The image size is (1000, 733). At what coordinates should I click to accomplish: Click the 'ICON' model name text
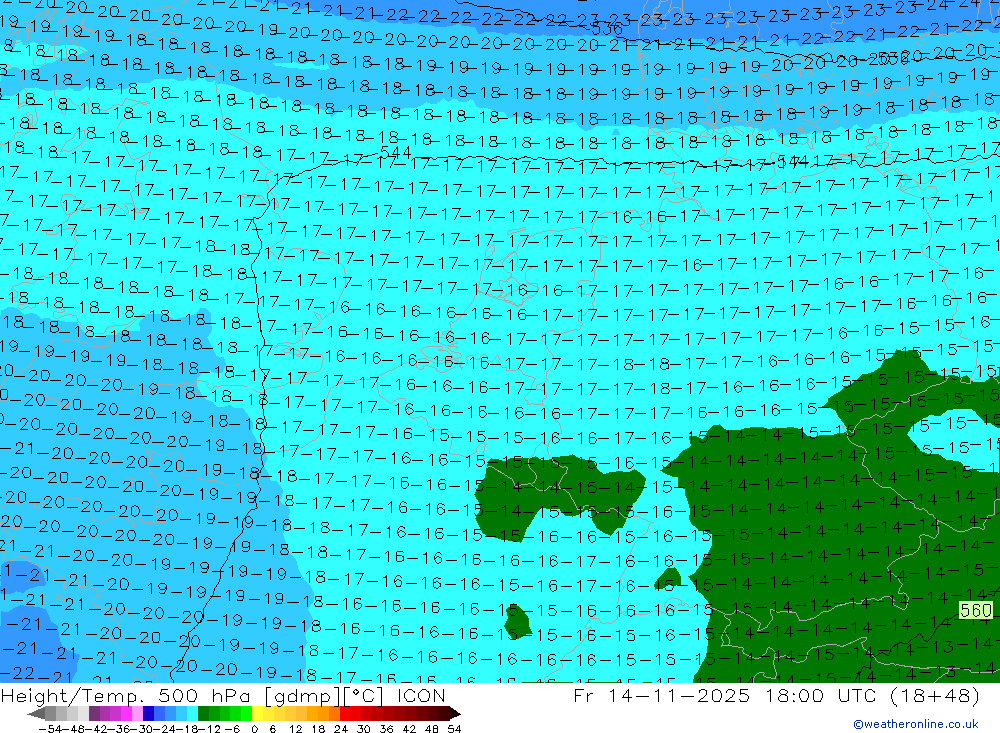(x=422, y=695)
